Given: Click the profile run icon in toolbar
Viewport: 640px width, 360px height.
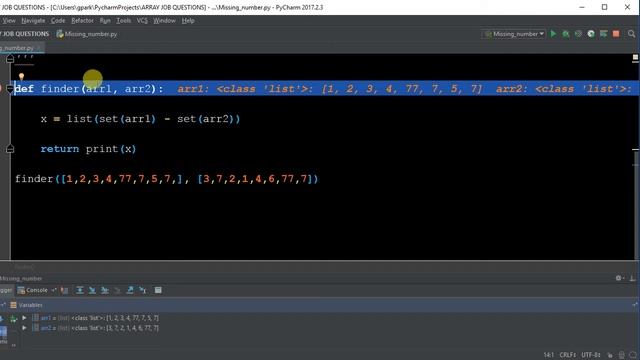Looking at the screenshot, I should coord(591,34).
